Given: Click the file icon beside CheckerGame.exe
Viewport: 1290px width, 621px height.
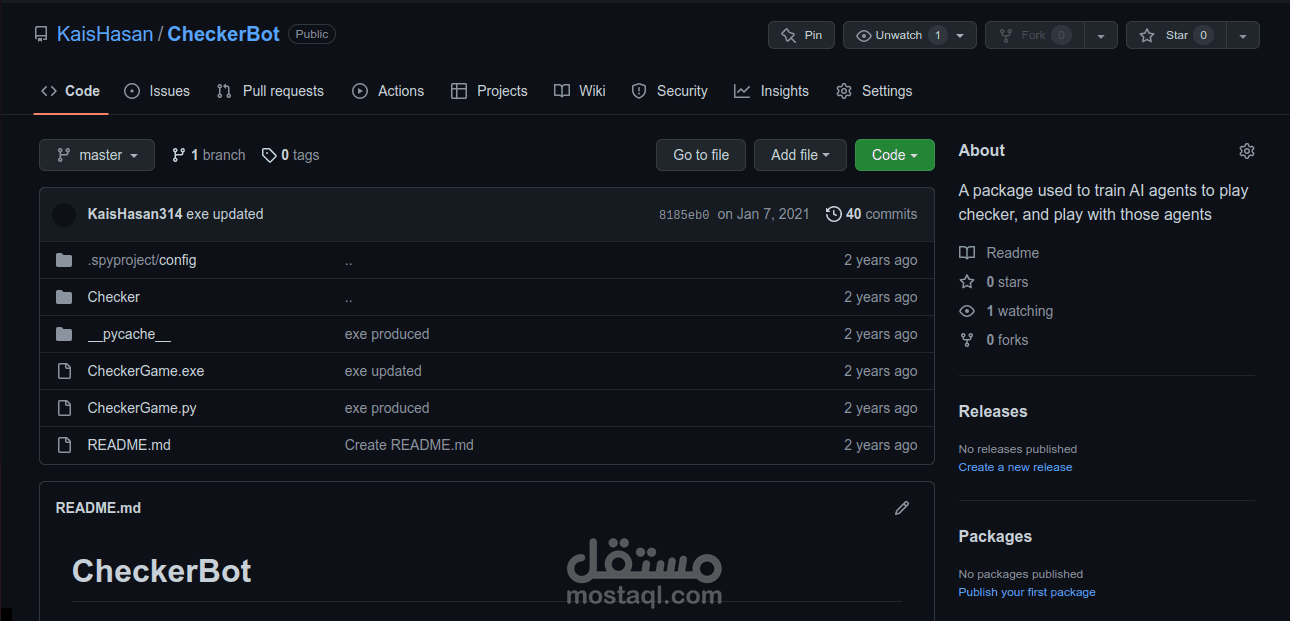Looking at the screenshot, I should click(64, 371).
